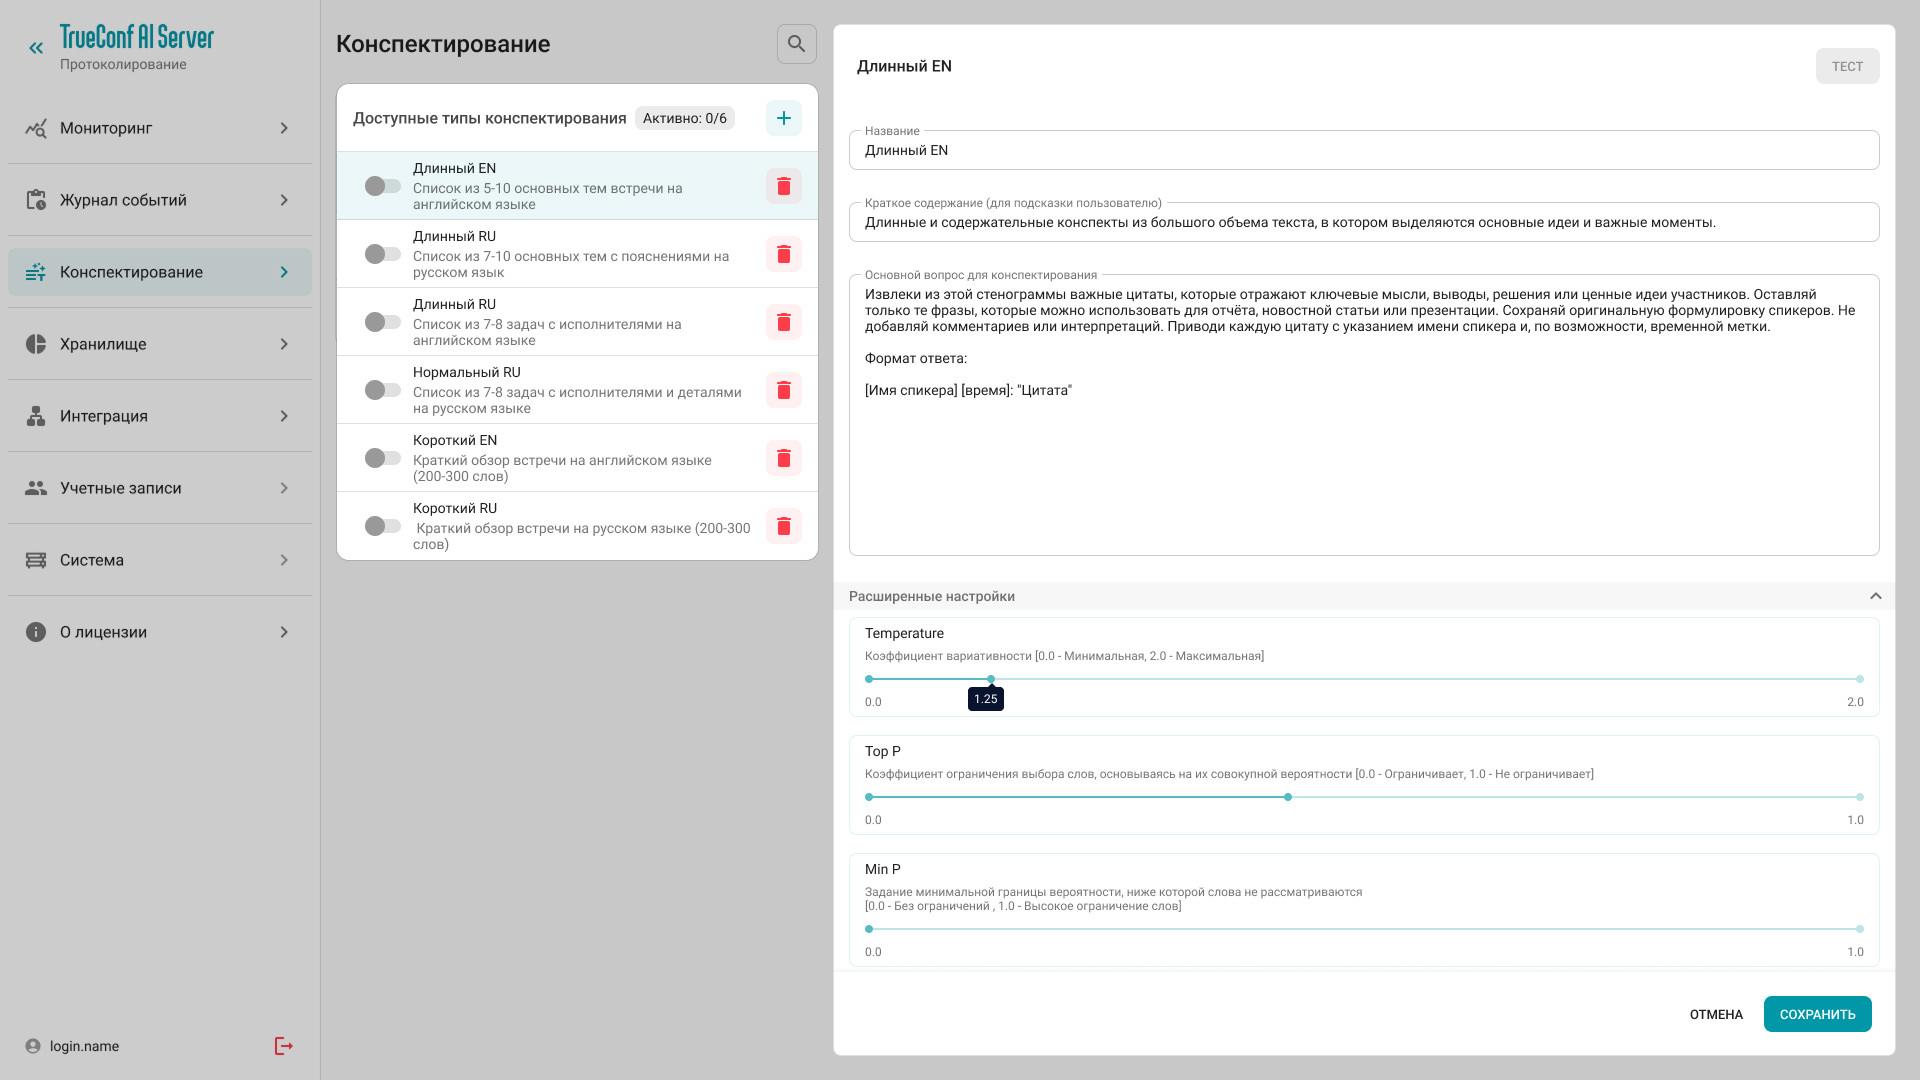This screenshot has height=1080, width=1920.
Task: Expand the Система menu arrow
Action: click(x=284, y=560)
